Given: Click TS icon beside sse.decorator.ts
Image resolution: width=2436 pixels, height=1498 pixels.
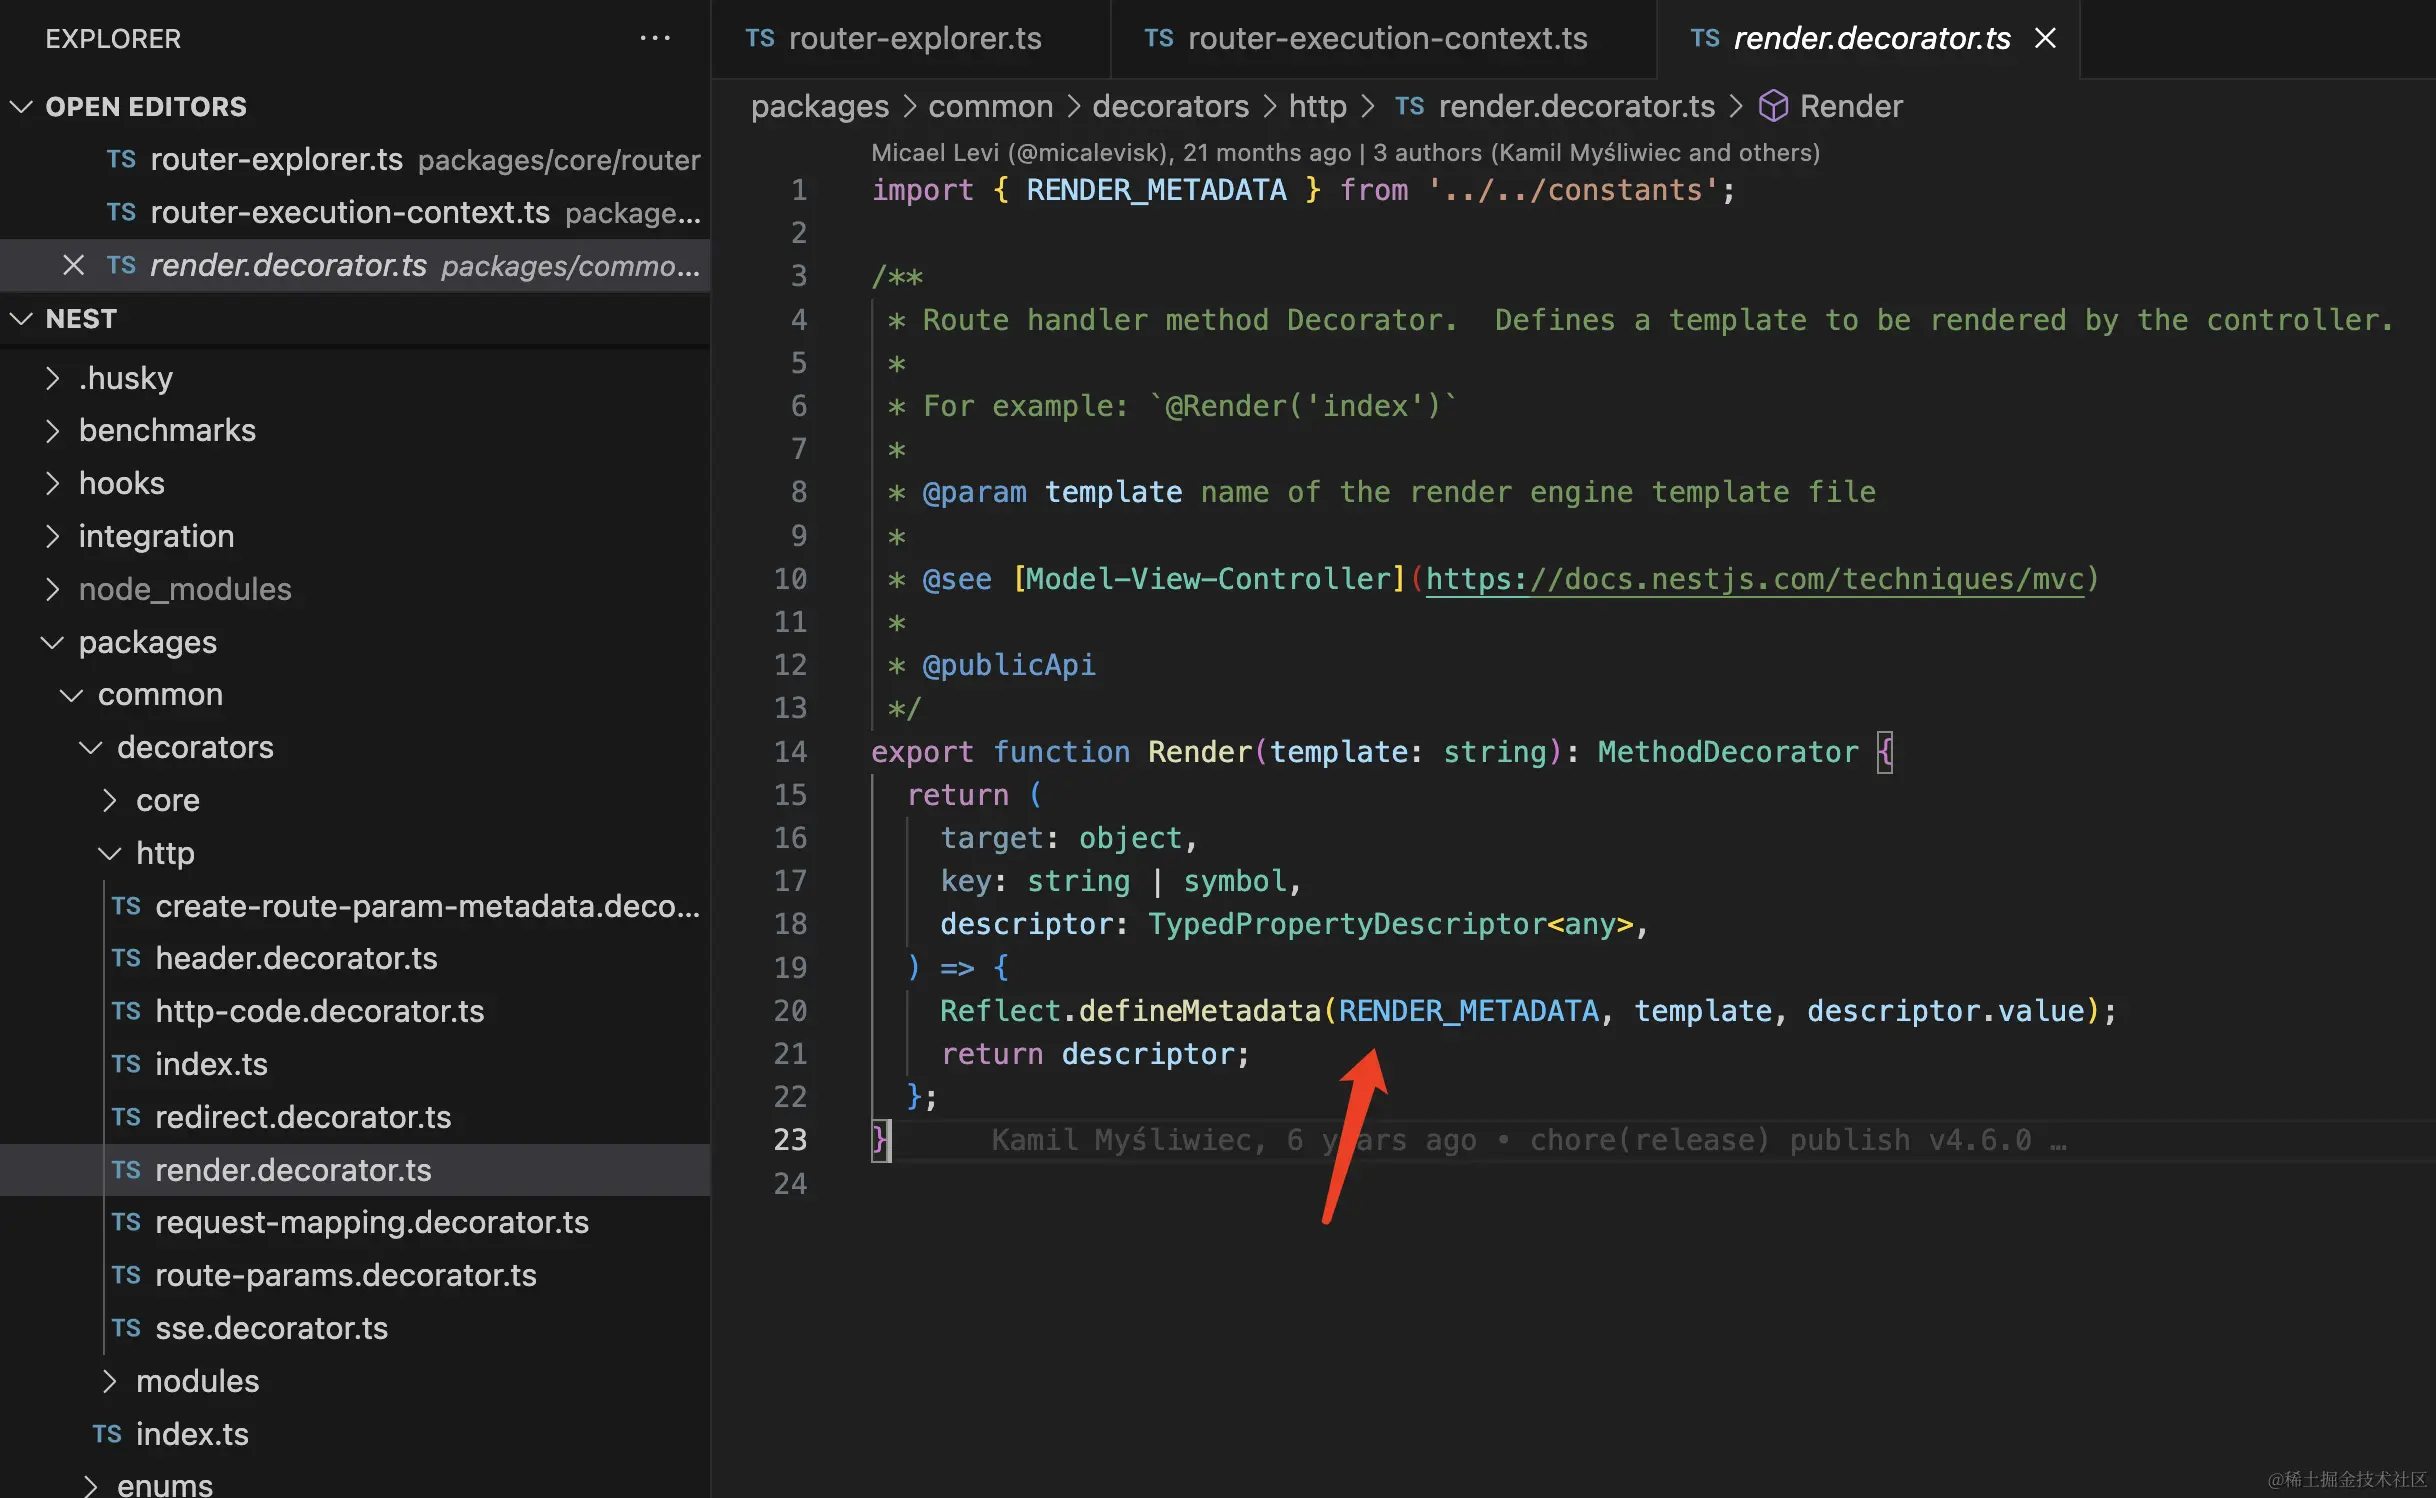Looking at the screenshot, I should [126, 1328].
